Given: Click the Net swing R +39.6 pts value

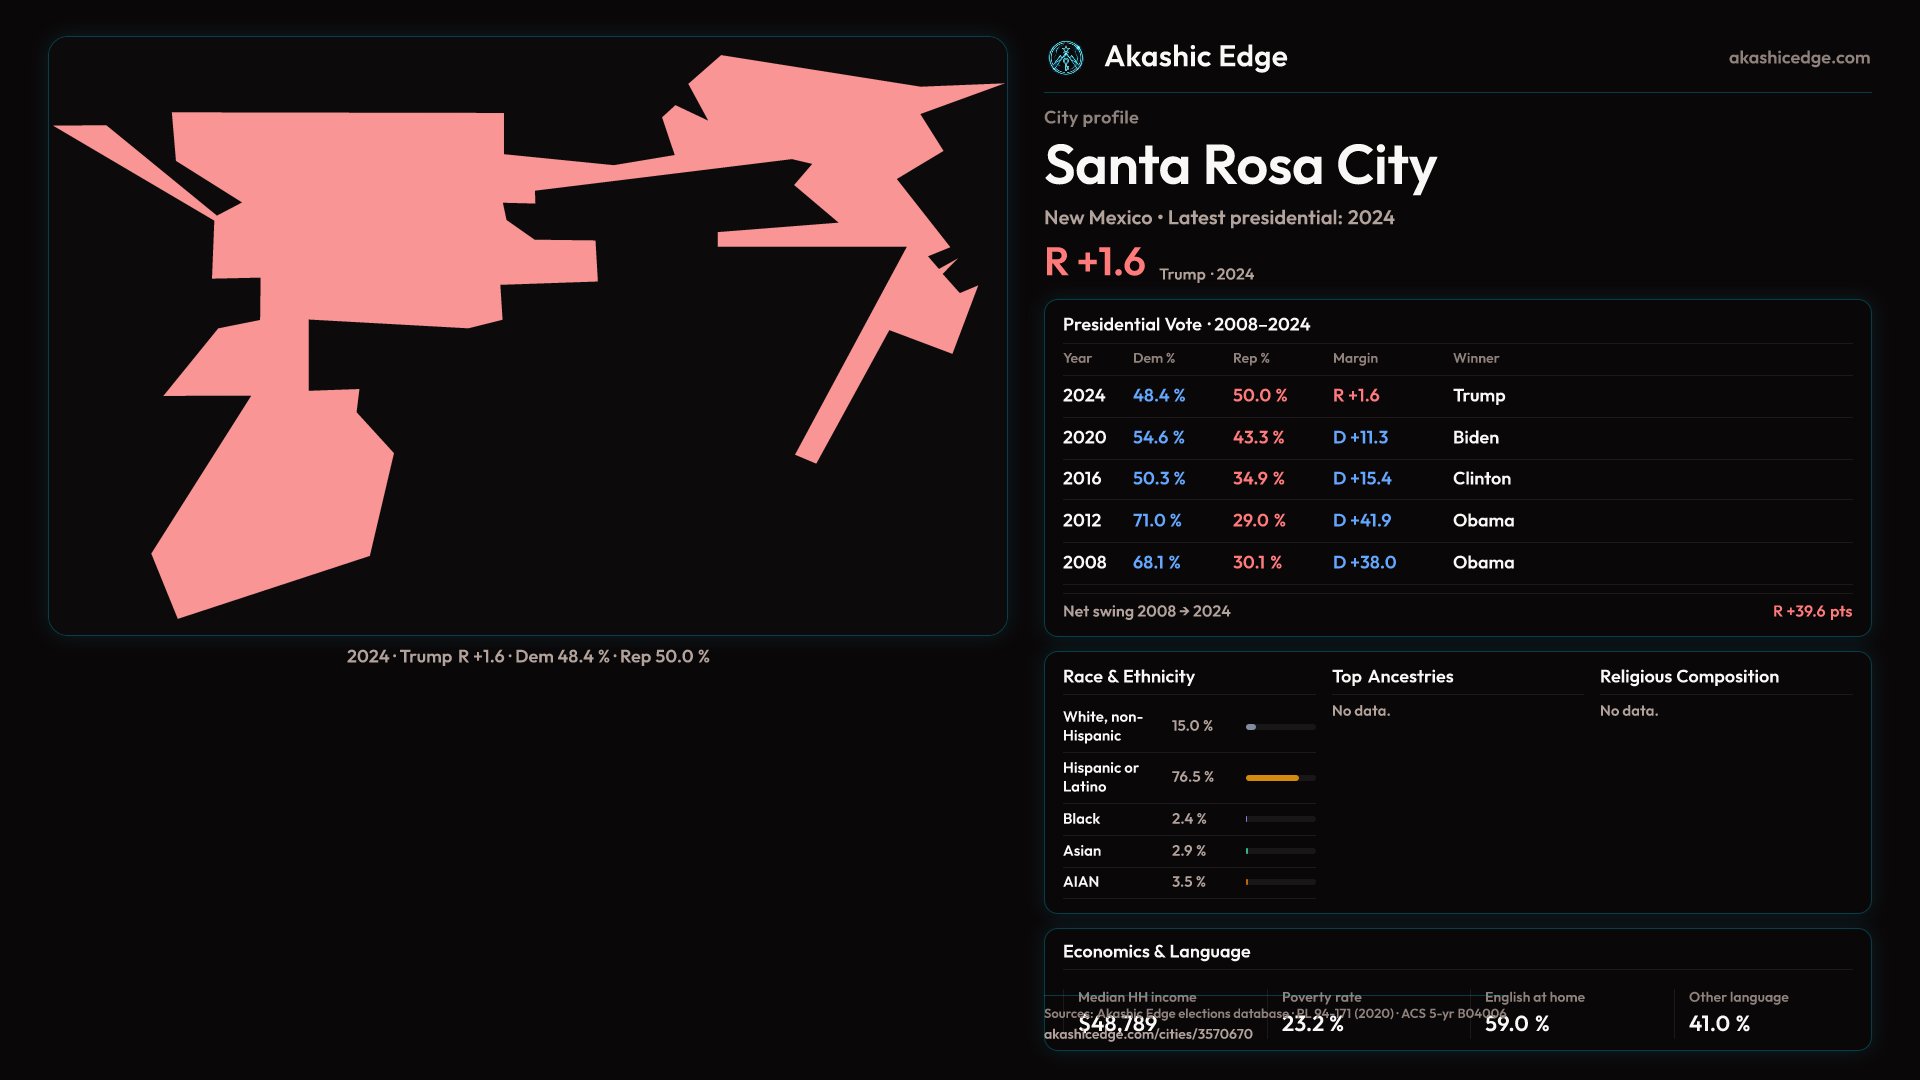Looking at the screenshot, I should (x=1811, y=612).
